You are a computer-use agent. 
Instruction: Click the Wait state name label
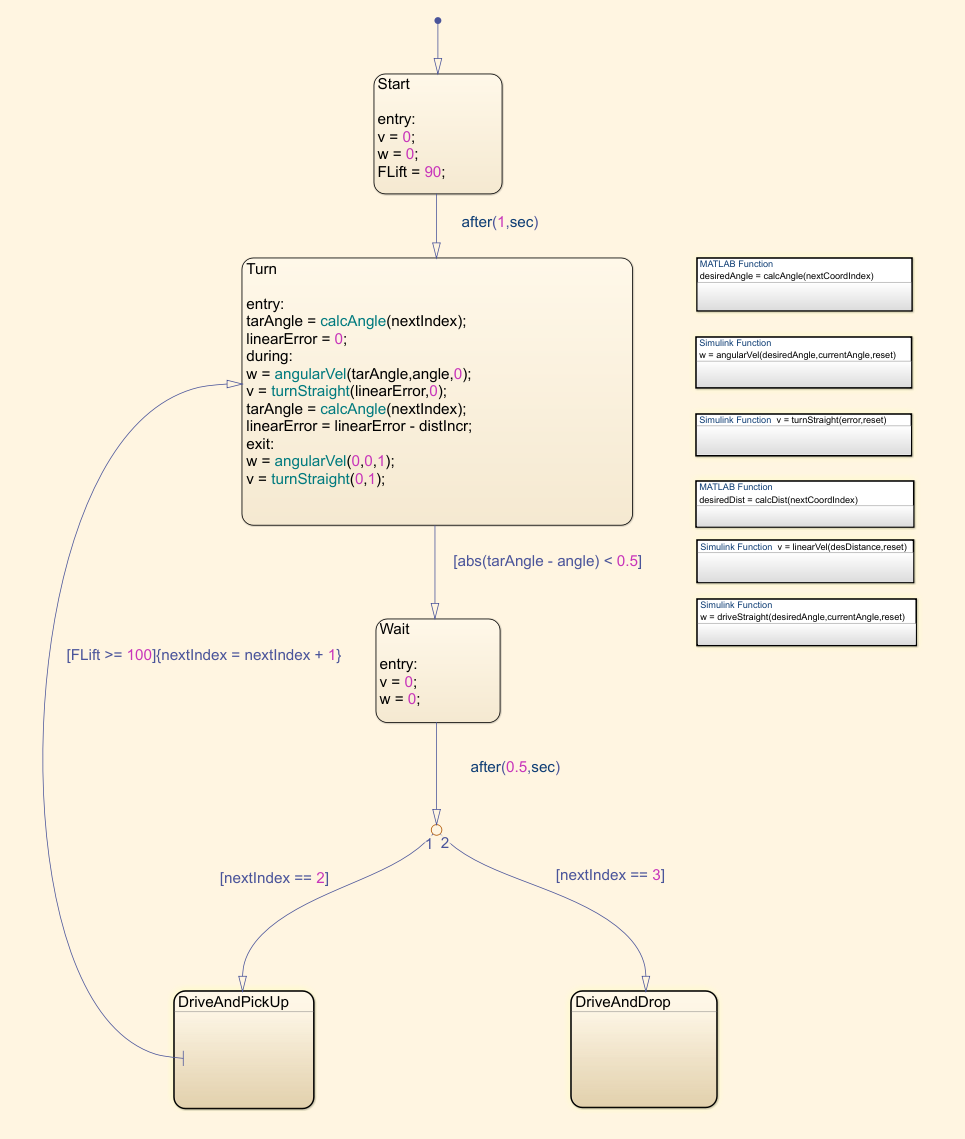tap(395, 629)
